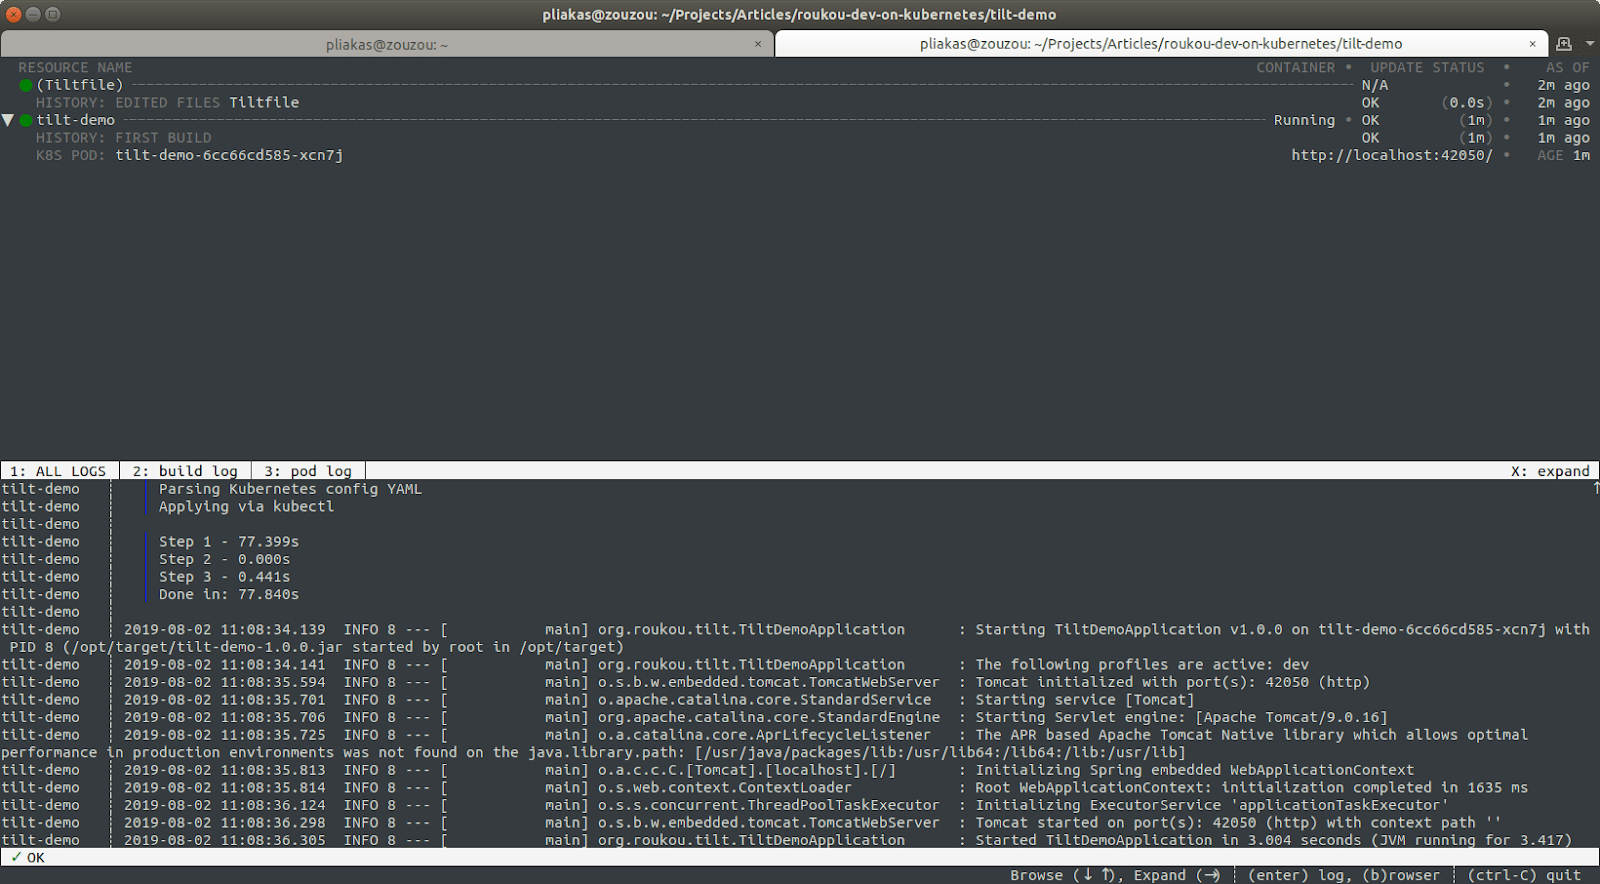Switch to the '3: pod log' tab
The image size is (1600, 884).
click(x=308, y=471)
